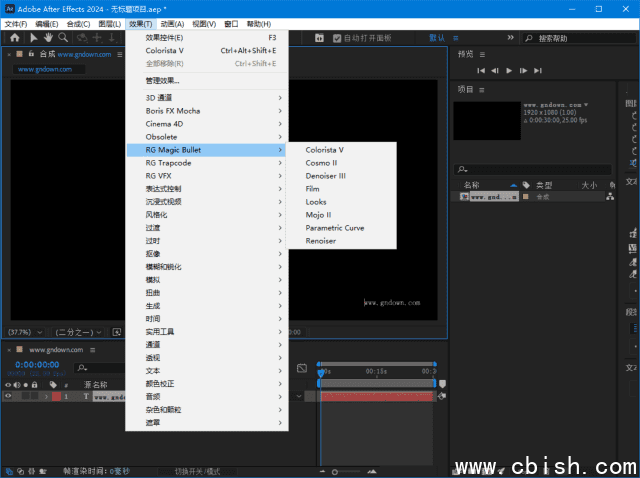Viewport: 640px width, 478px height.
Task: Open the resolution dropdown in viewer
Action: point(77,332)
